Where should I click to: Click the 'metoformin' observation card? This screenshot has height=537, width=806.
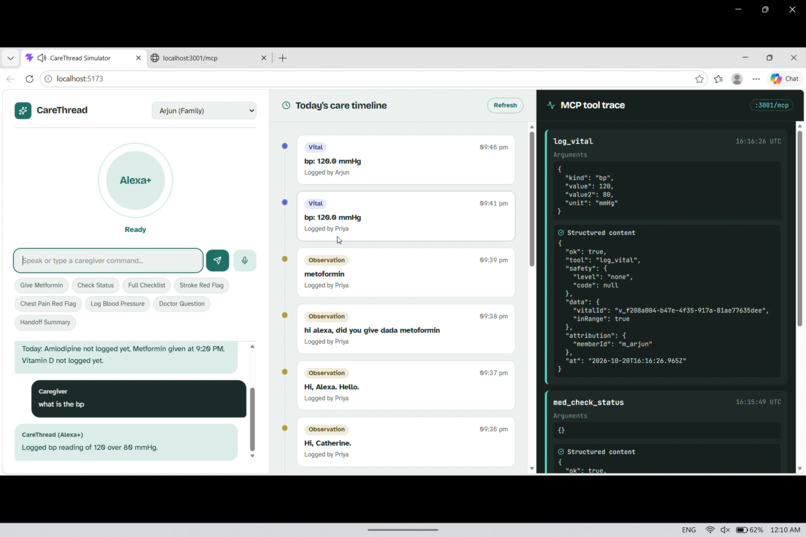(x=406, y=272)
